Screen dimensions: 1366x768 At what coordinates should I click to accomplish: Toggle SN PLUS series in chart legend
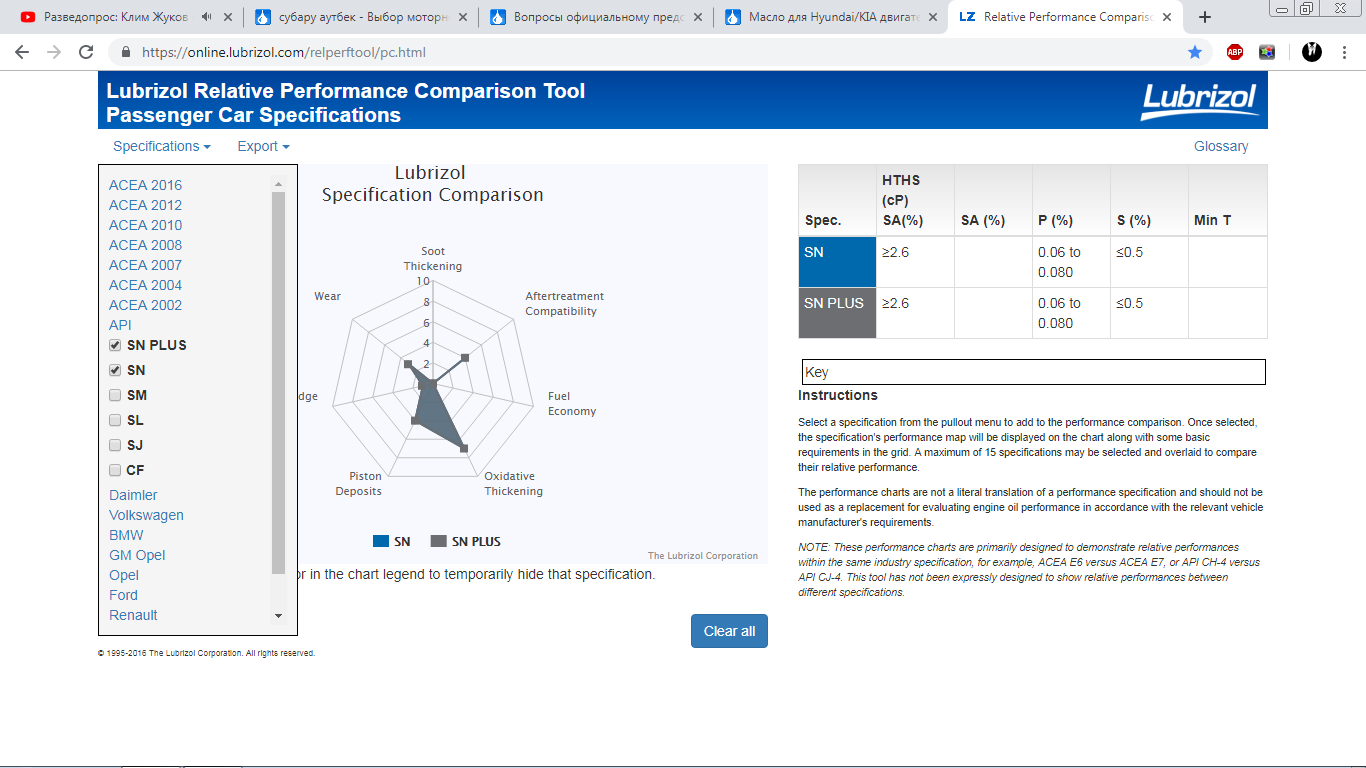pyautogui.click(x=466, y=541)
